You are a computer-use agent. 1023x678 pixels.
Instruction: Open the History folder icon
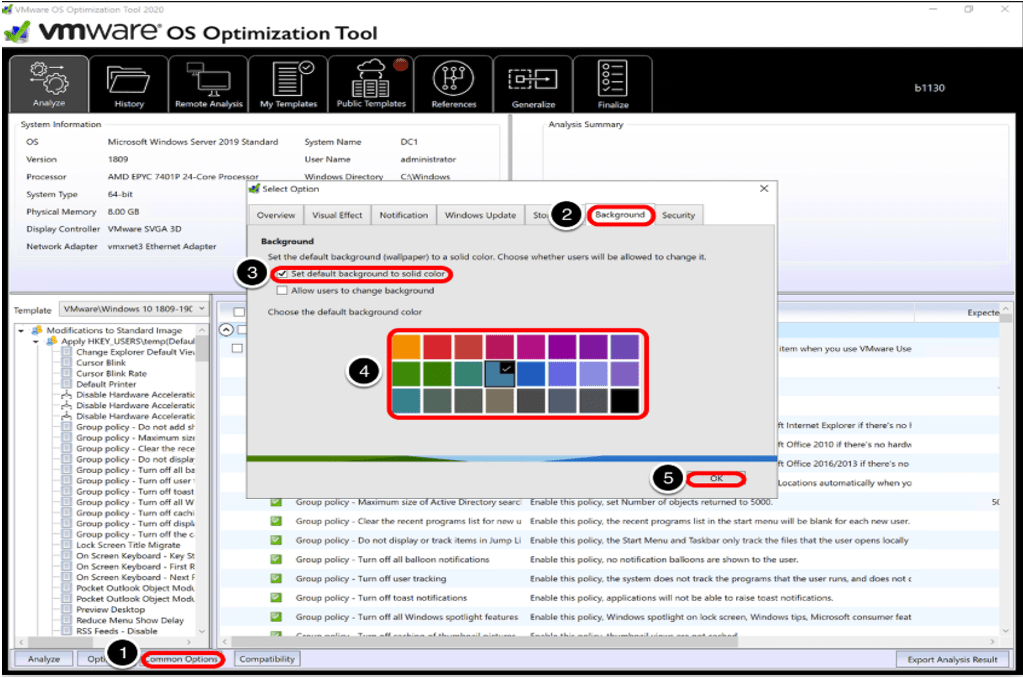[x=128, y=84]
